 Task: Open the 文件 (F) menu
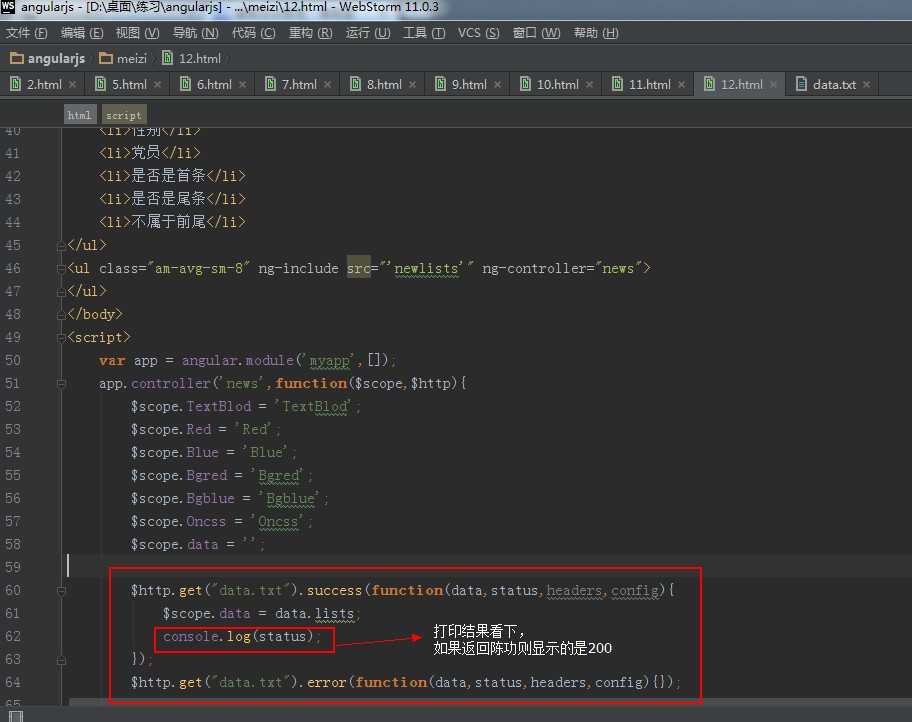pyautogui.click(x=26, y=33)
